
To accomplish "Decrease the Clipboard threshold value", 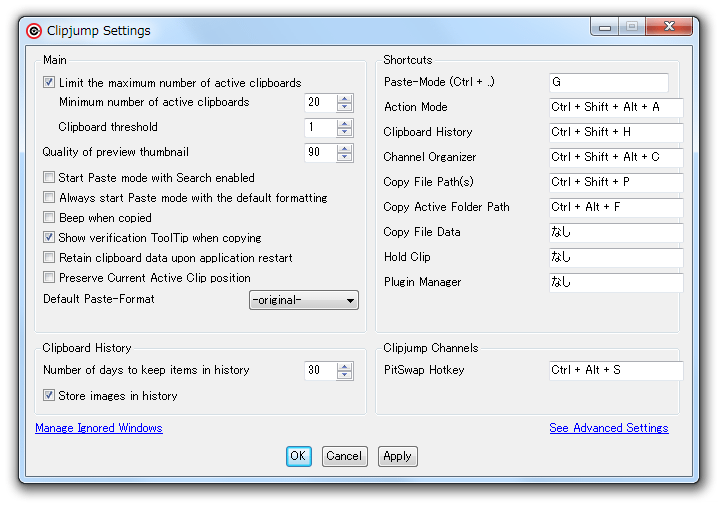I will click(x=344, y=132).
